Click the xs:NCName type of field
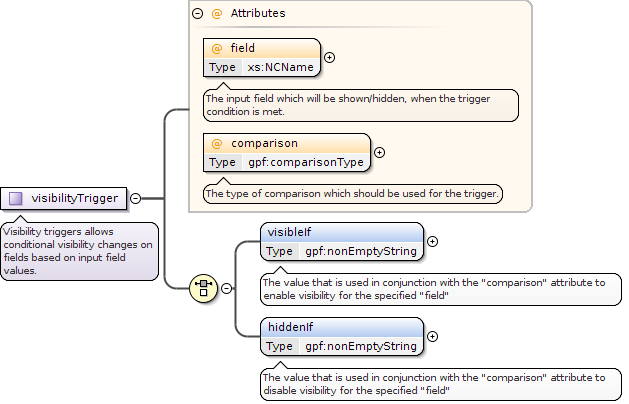 280,67
